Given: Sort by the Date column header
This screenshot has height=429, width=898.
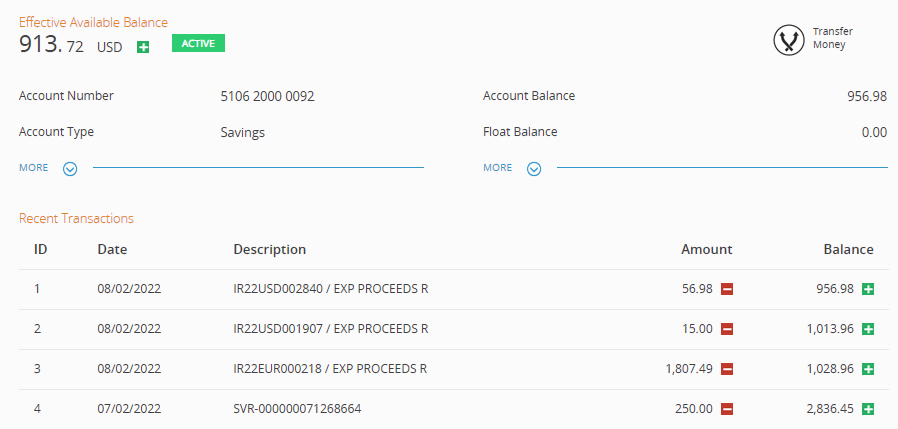Looking at the screenshot, I should click(112, 249).
